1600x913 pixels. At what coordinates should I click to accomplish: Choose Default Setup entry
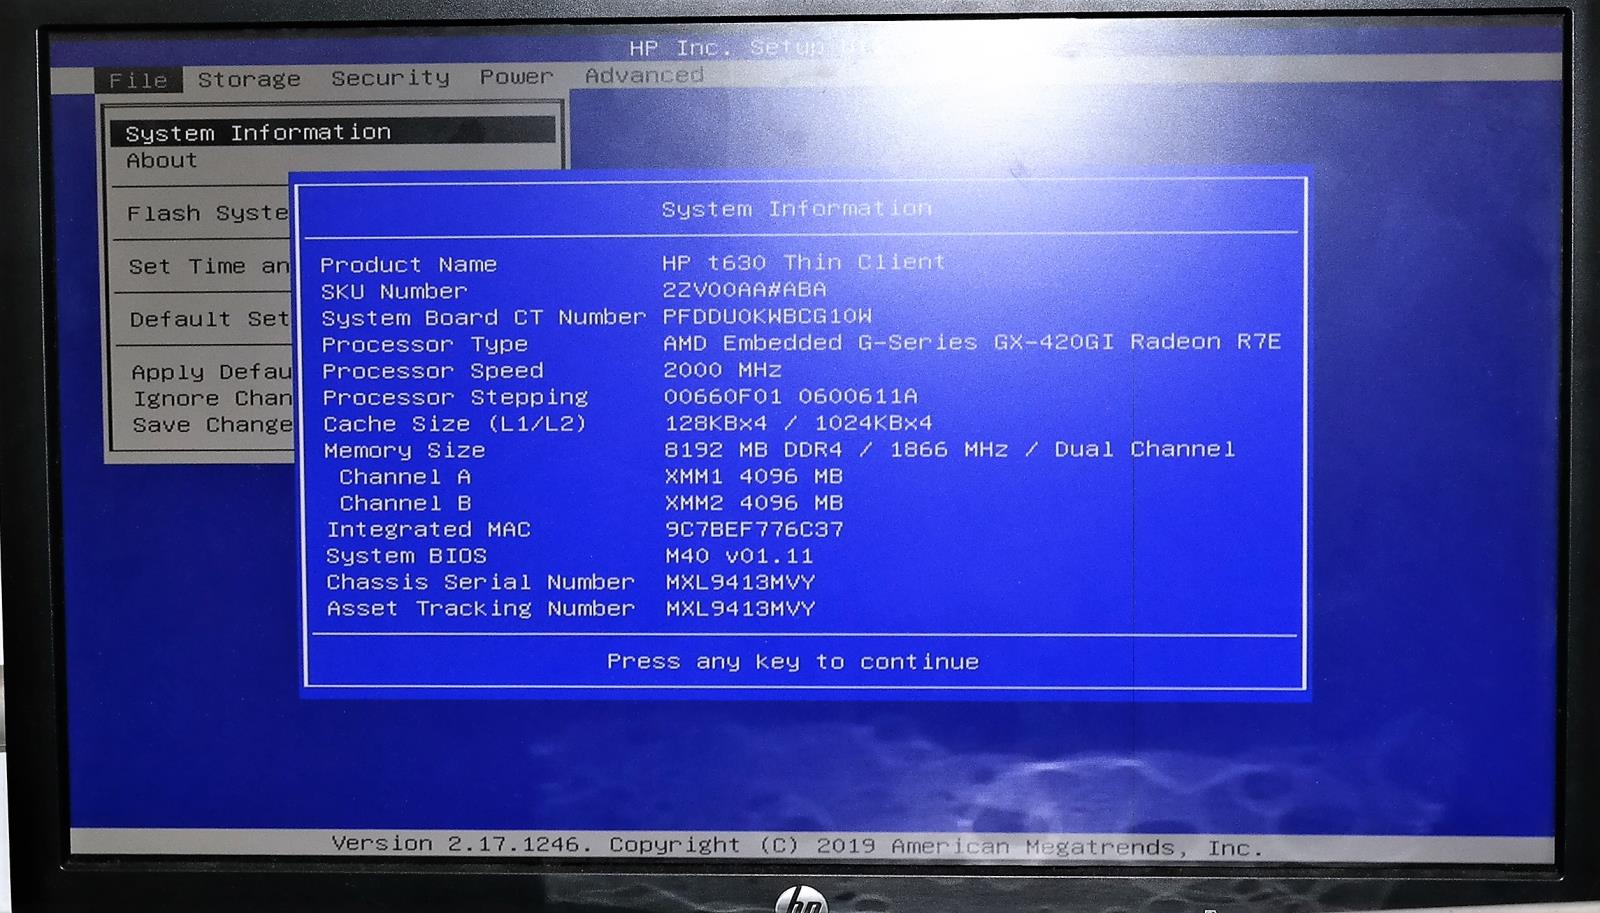point(209,319)
